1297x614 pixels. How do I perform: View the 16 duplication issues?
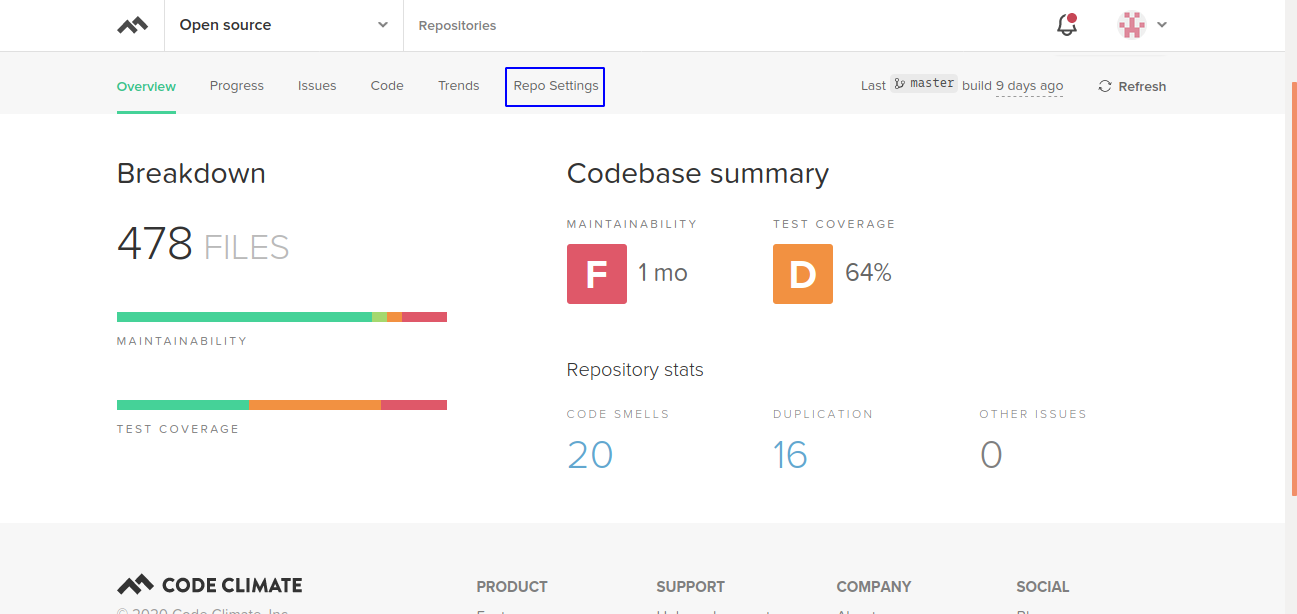click(x=790, y=455)
